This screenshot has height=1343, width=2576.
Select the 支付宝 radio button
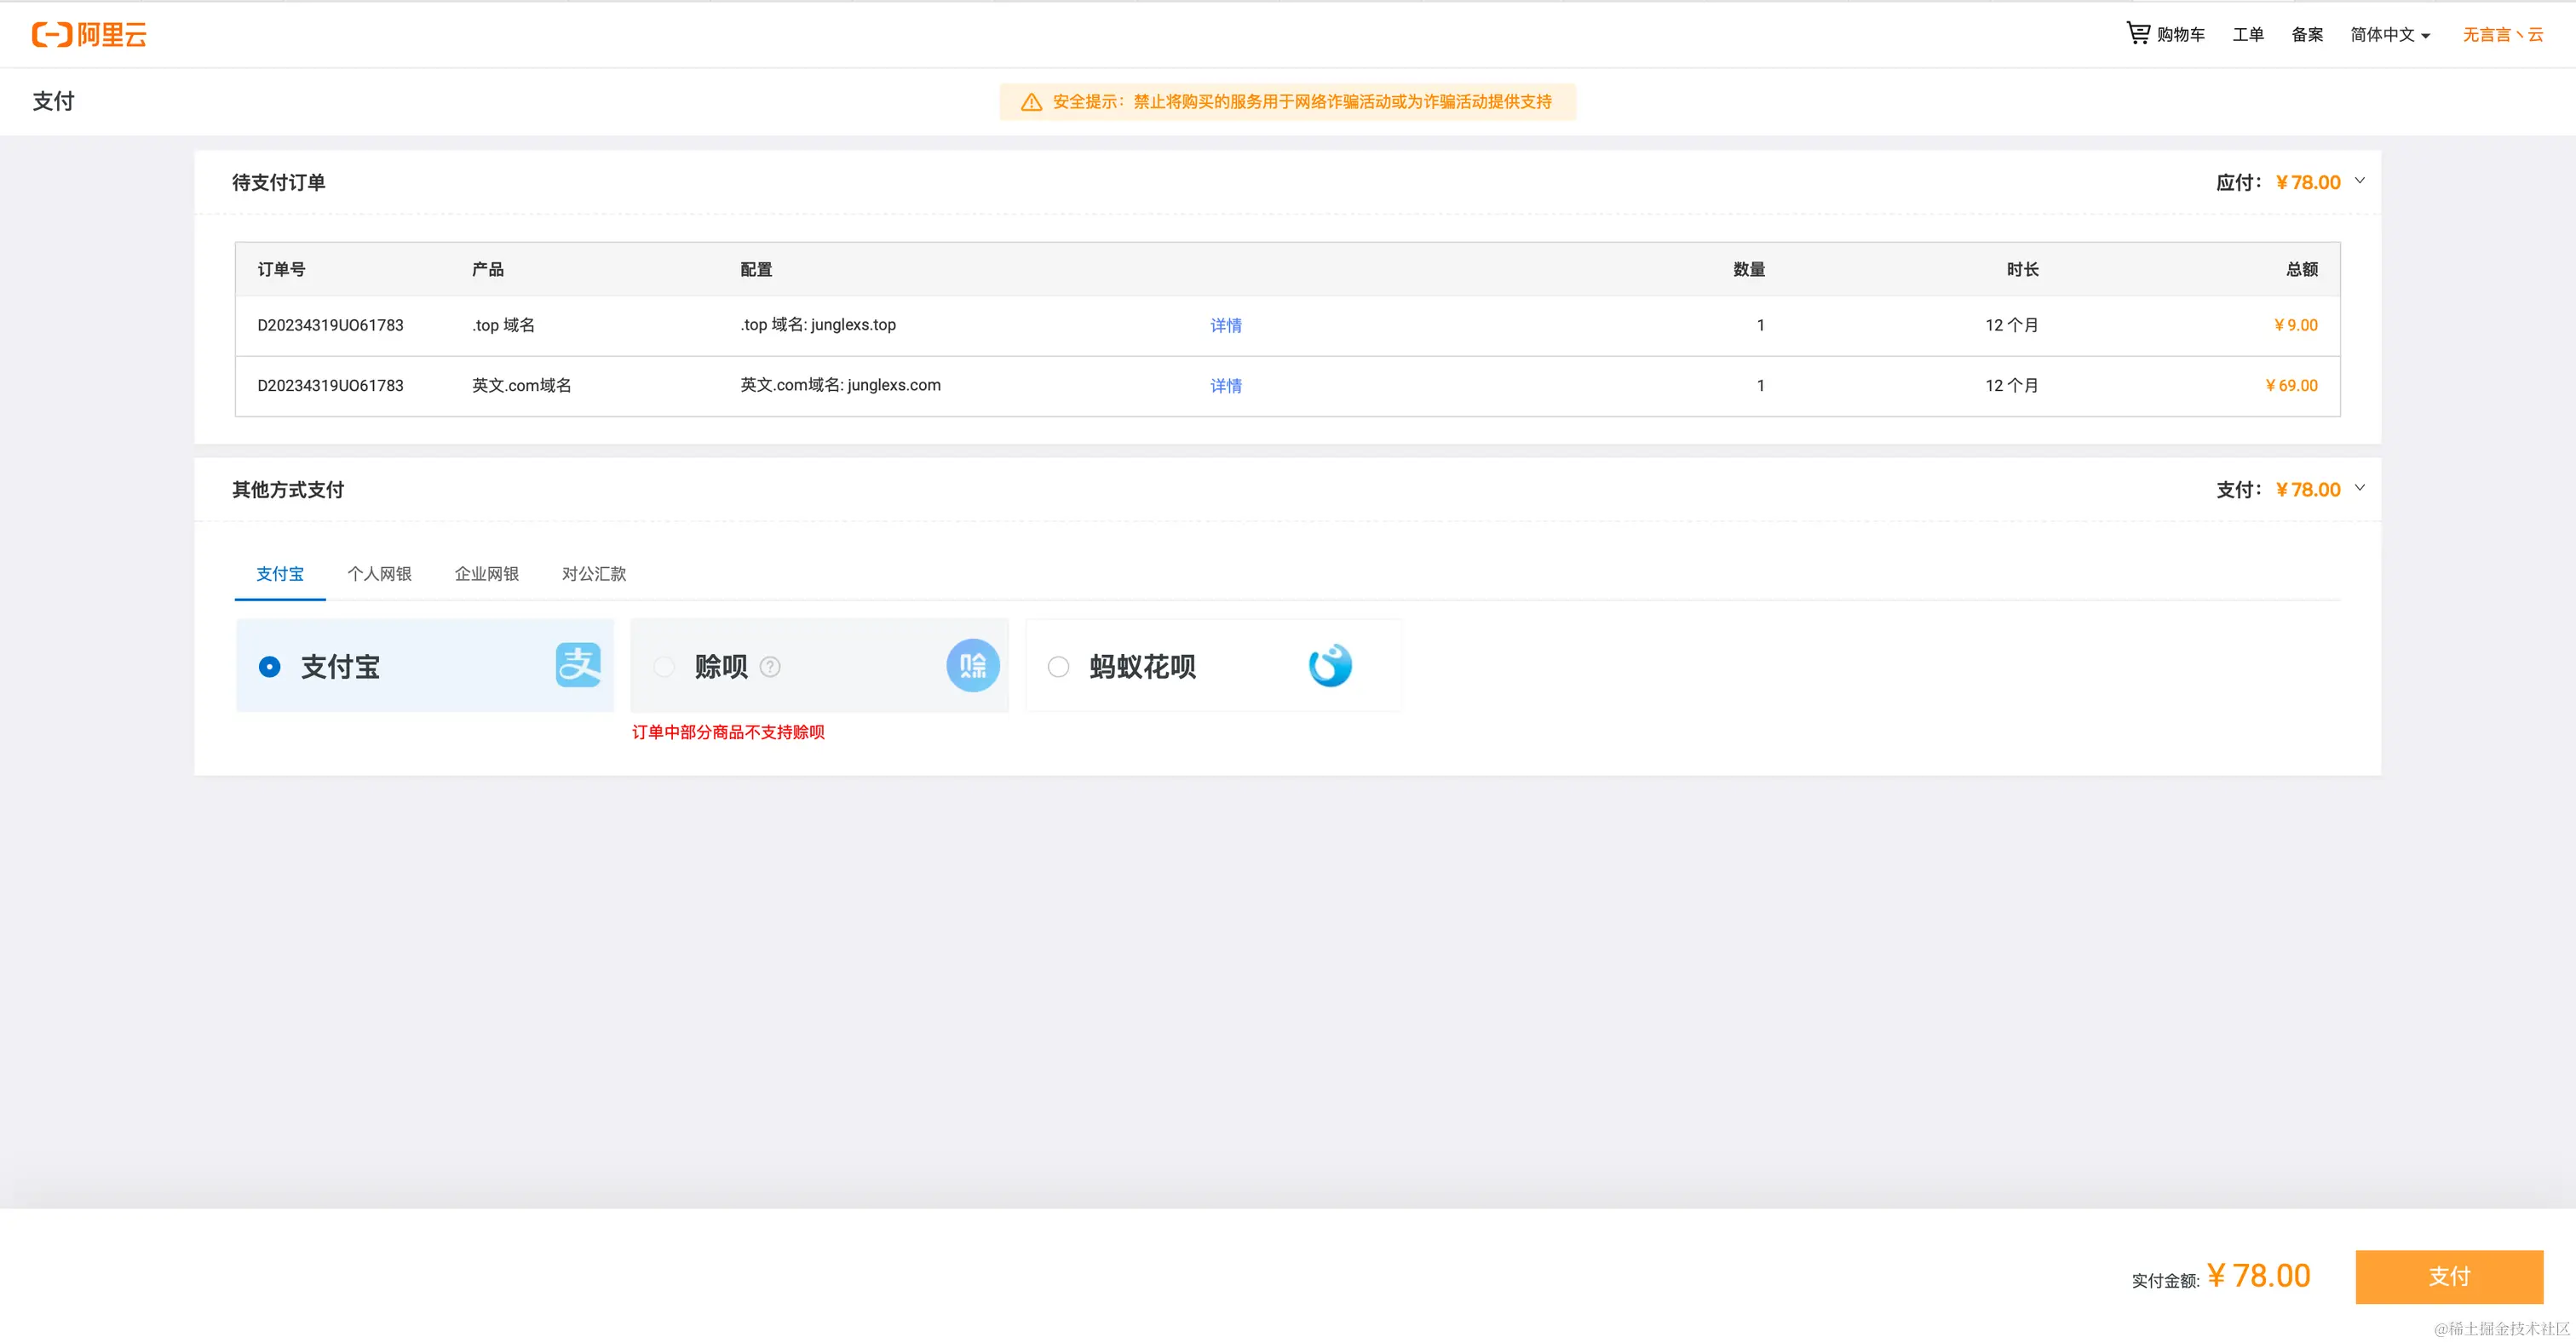pos(269,667)
